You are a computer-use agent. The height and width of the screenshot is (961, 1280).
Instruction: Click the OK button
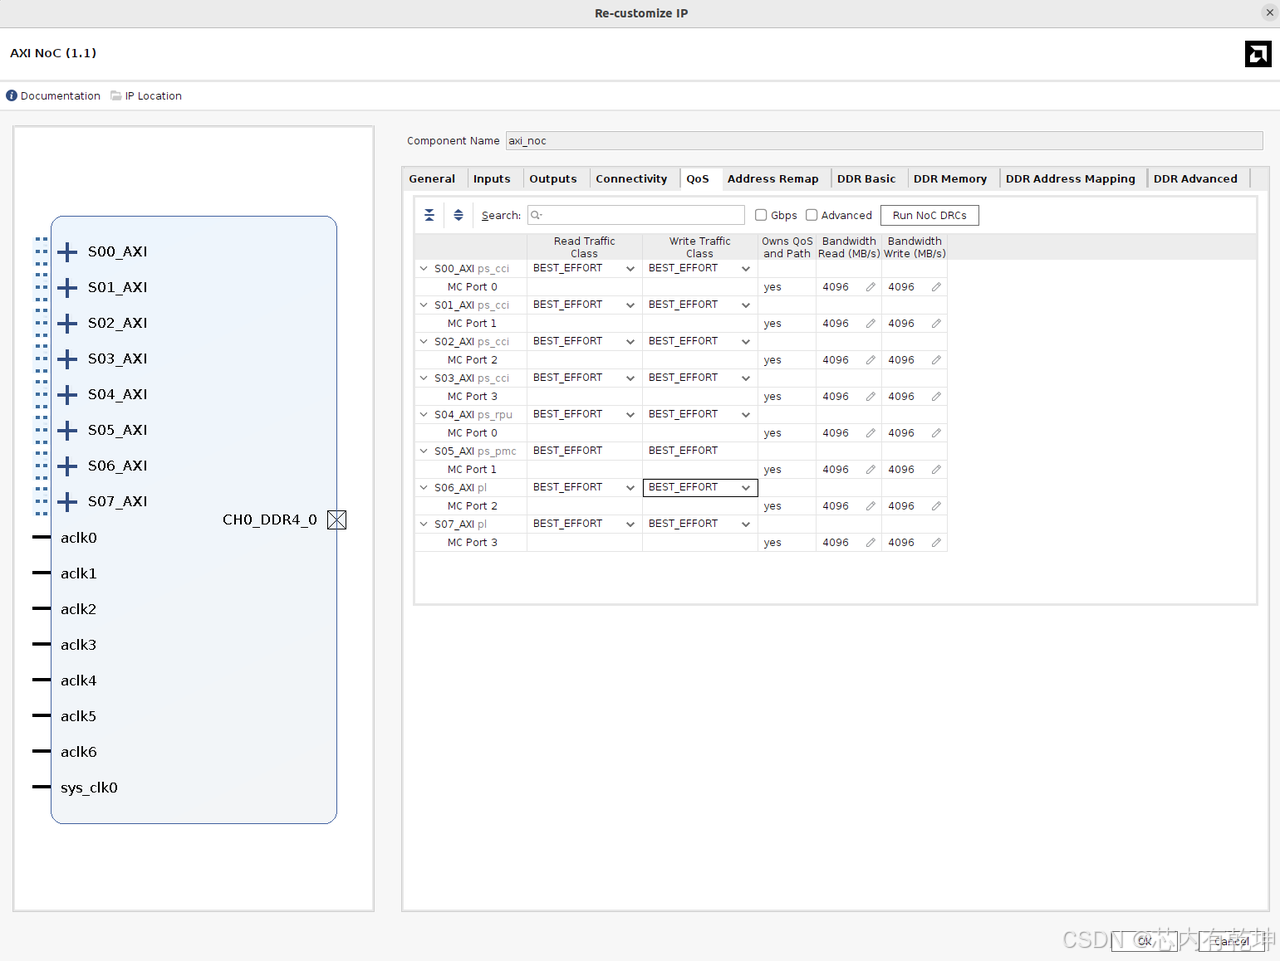(x=1144, y=941)
